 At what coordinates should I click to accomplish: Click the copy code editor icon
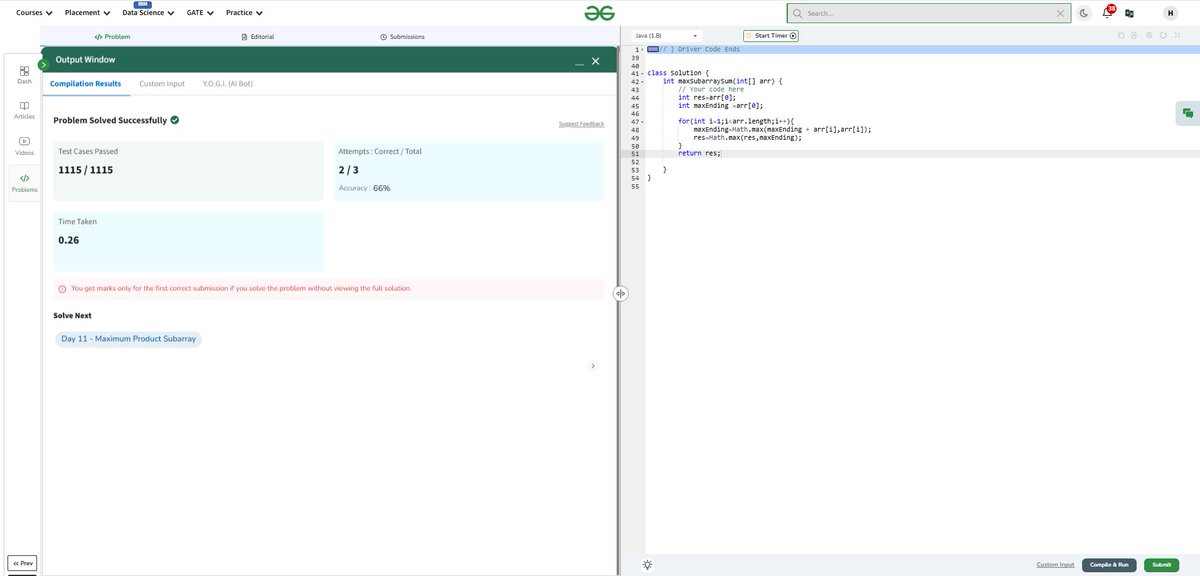coord(1122,36)
